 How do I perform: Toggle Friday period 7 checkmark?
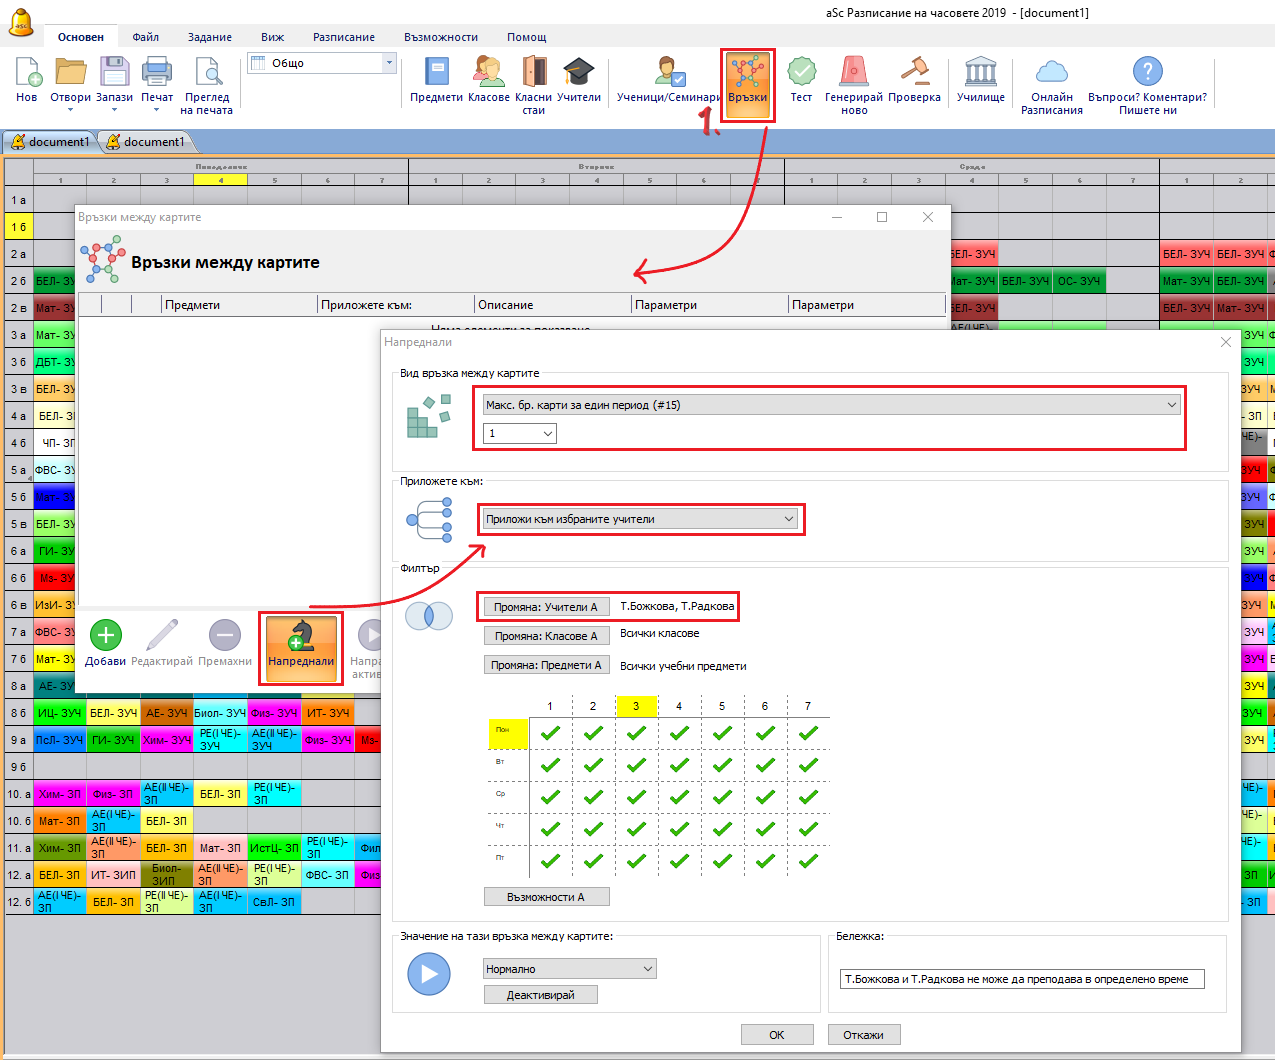pos(808,860)
